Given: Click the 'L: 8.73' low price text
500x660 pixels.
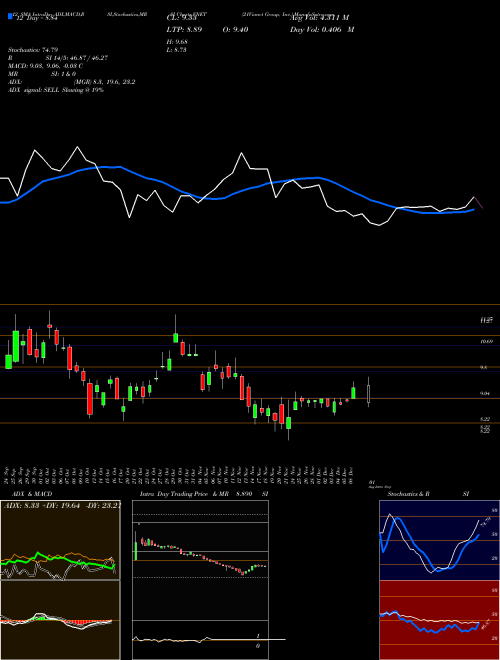Looking at the screenshot, I should tap(176, 49).
